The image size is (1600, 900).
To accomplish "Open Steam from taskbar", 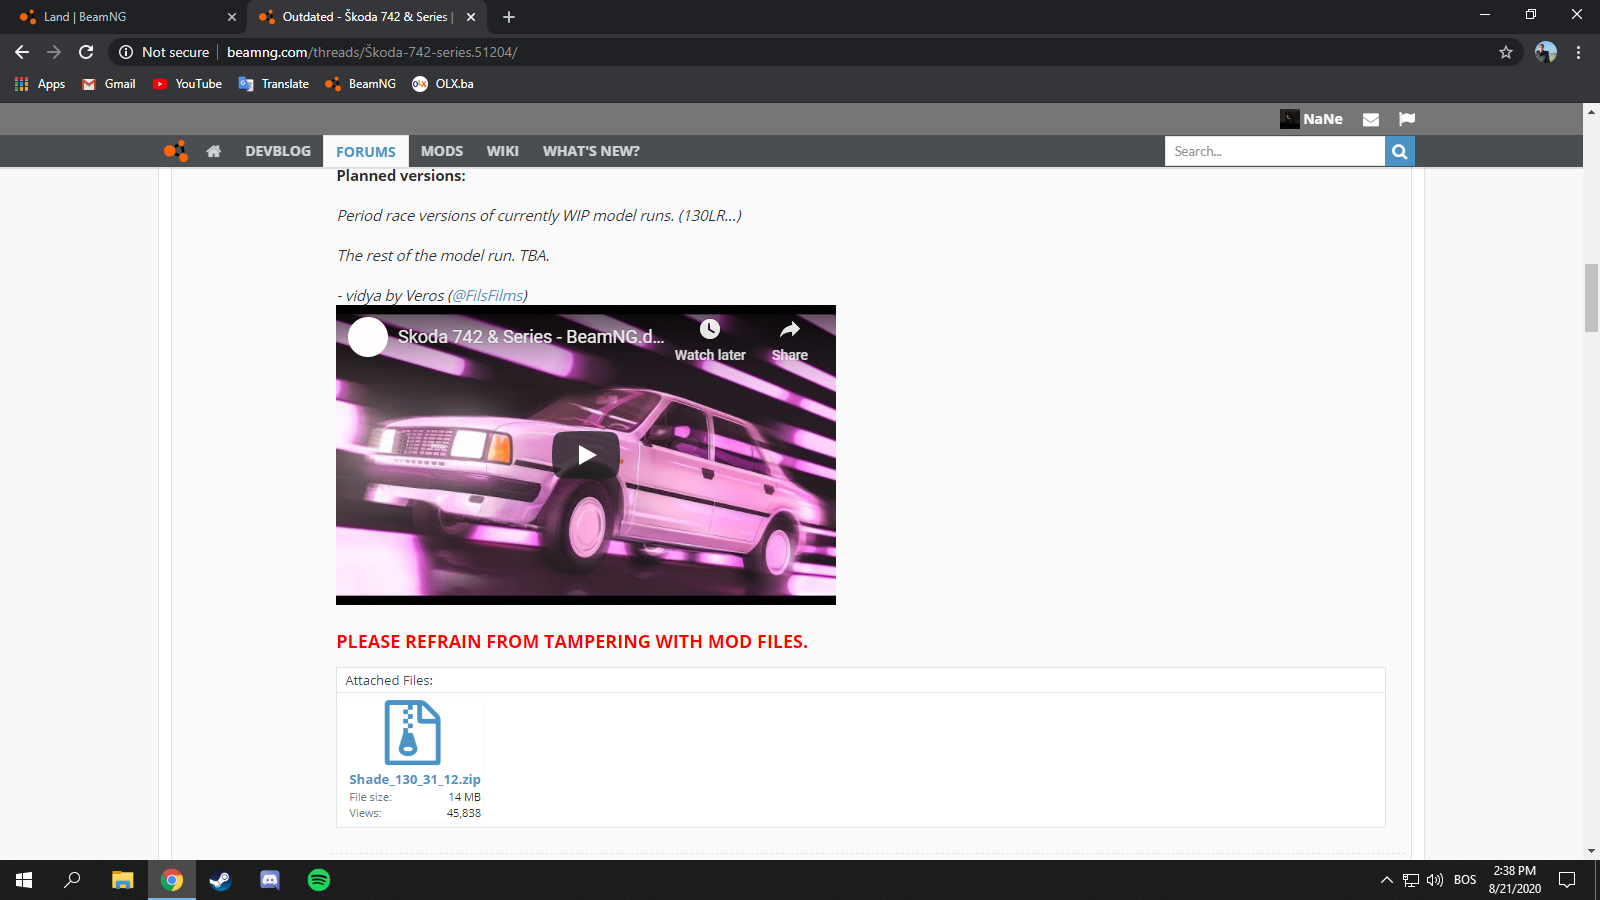I will 220,880.
